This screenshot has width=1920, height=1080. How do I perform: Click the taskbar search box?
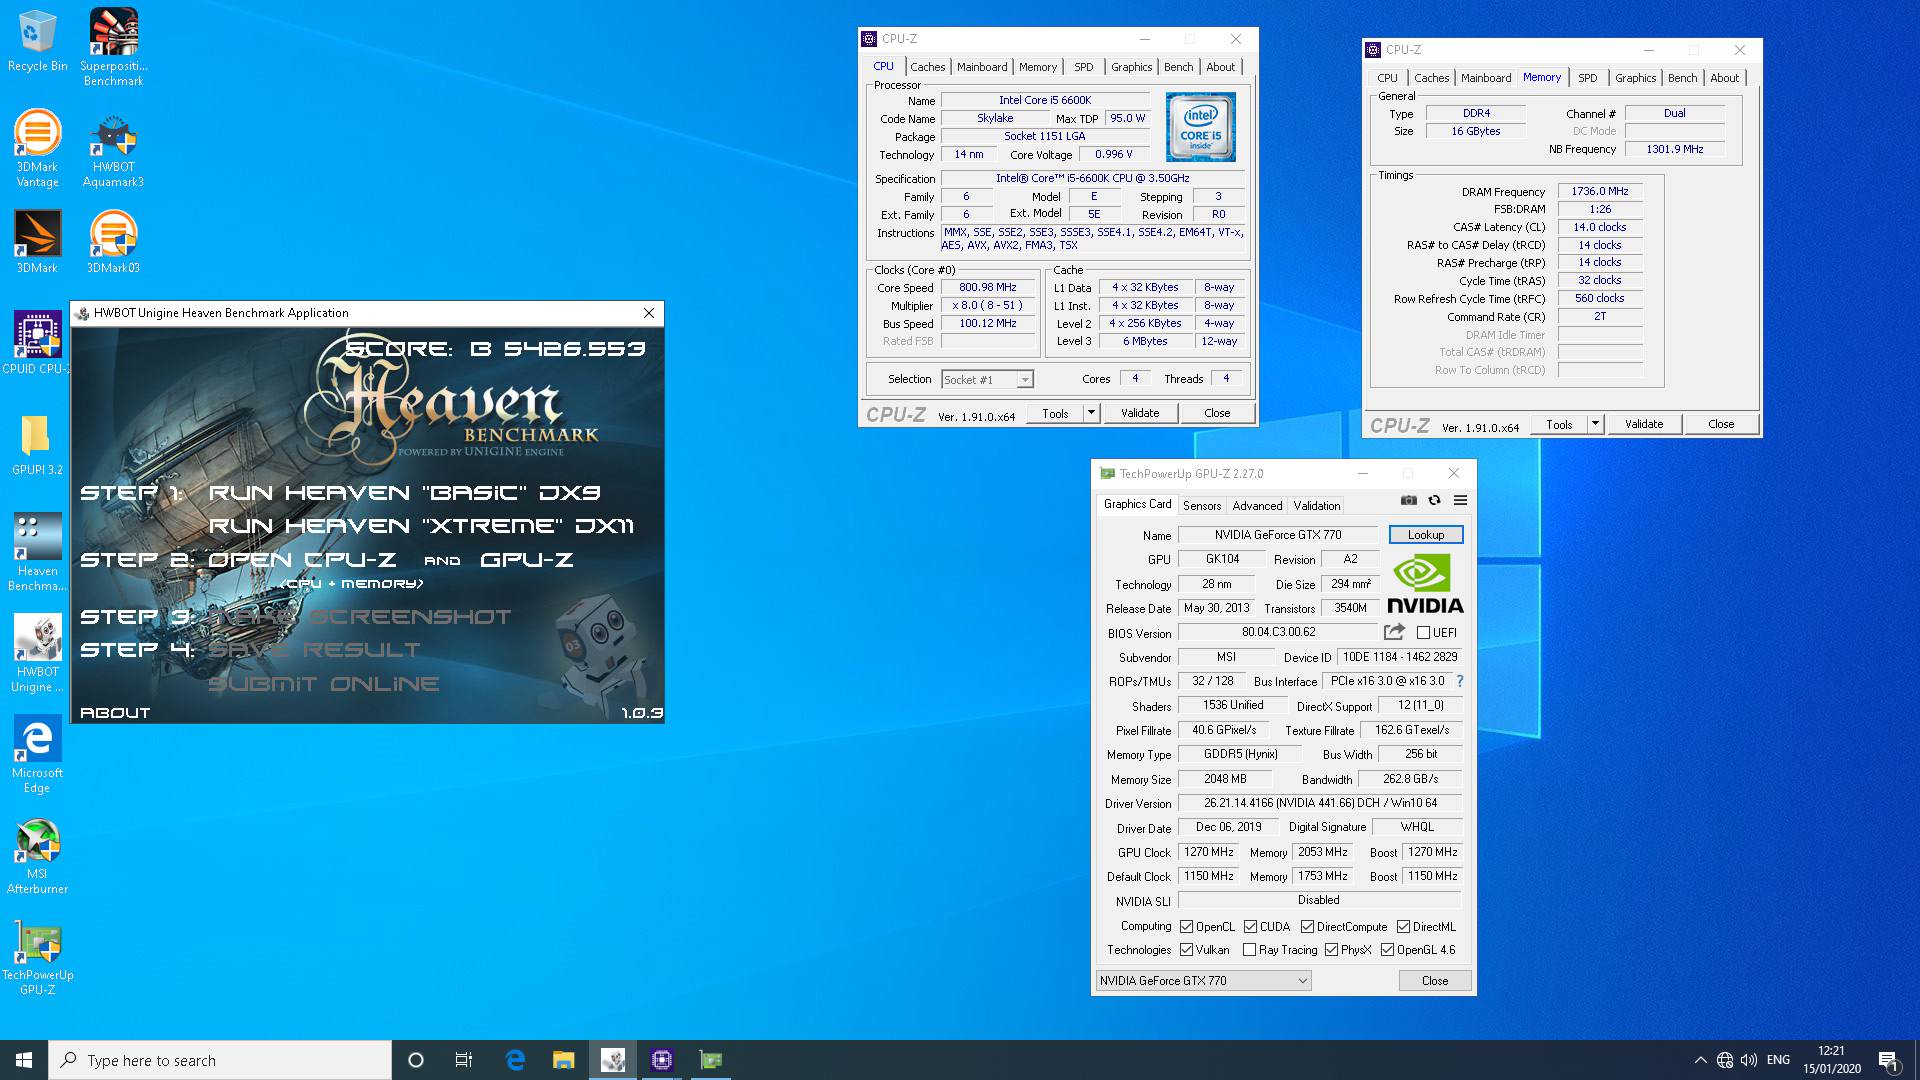pos(220,1060)
